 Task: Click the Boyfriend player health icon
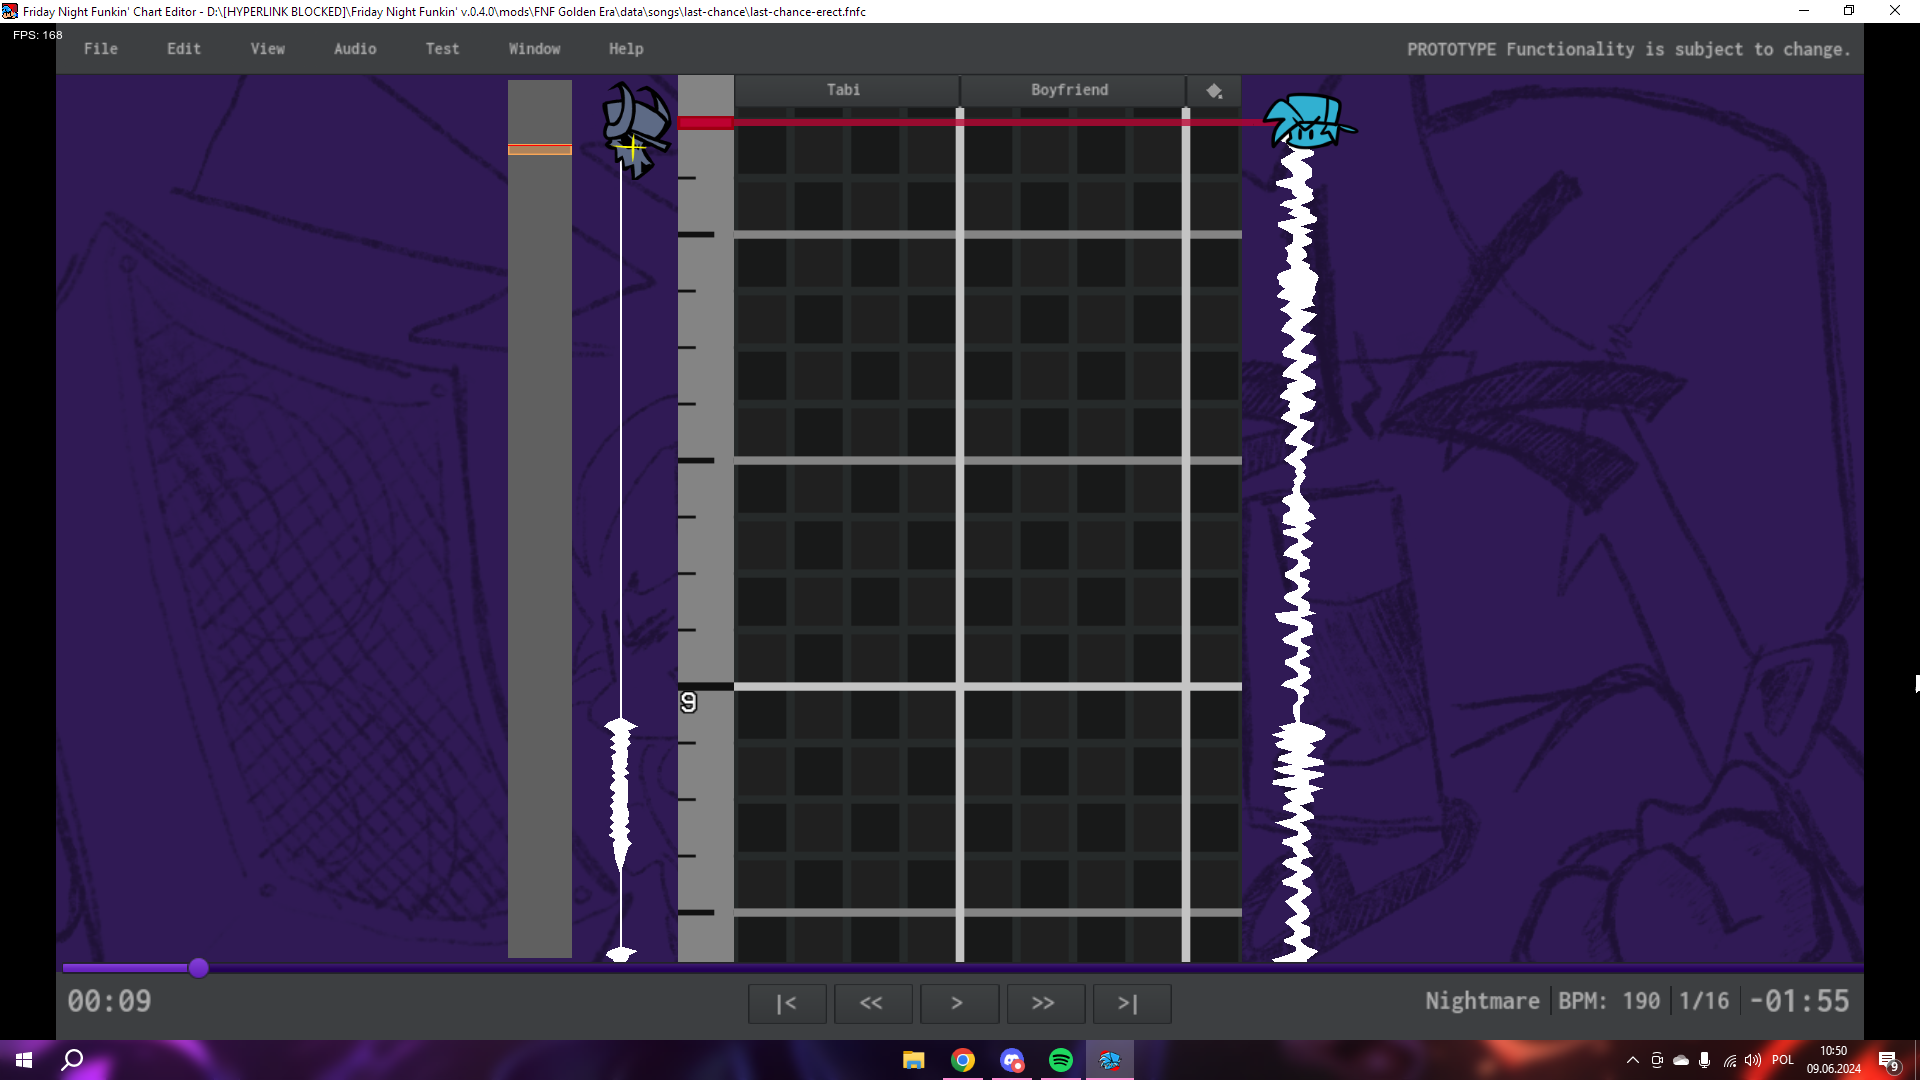[x=1309, y=121]
